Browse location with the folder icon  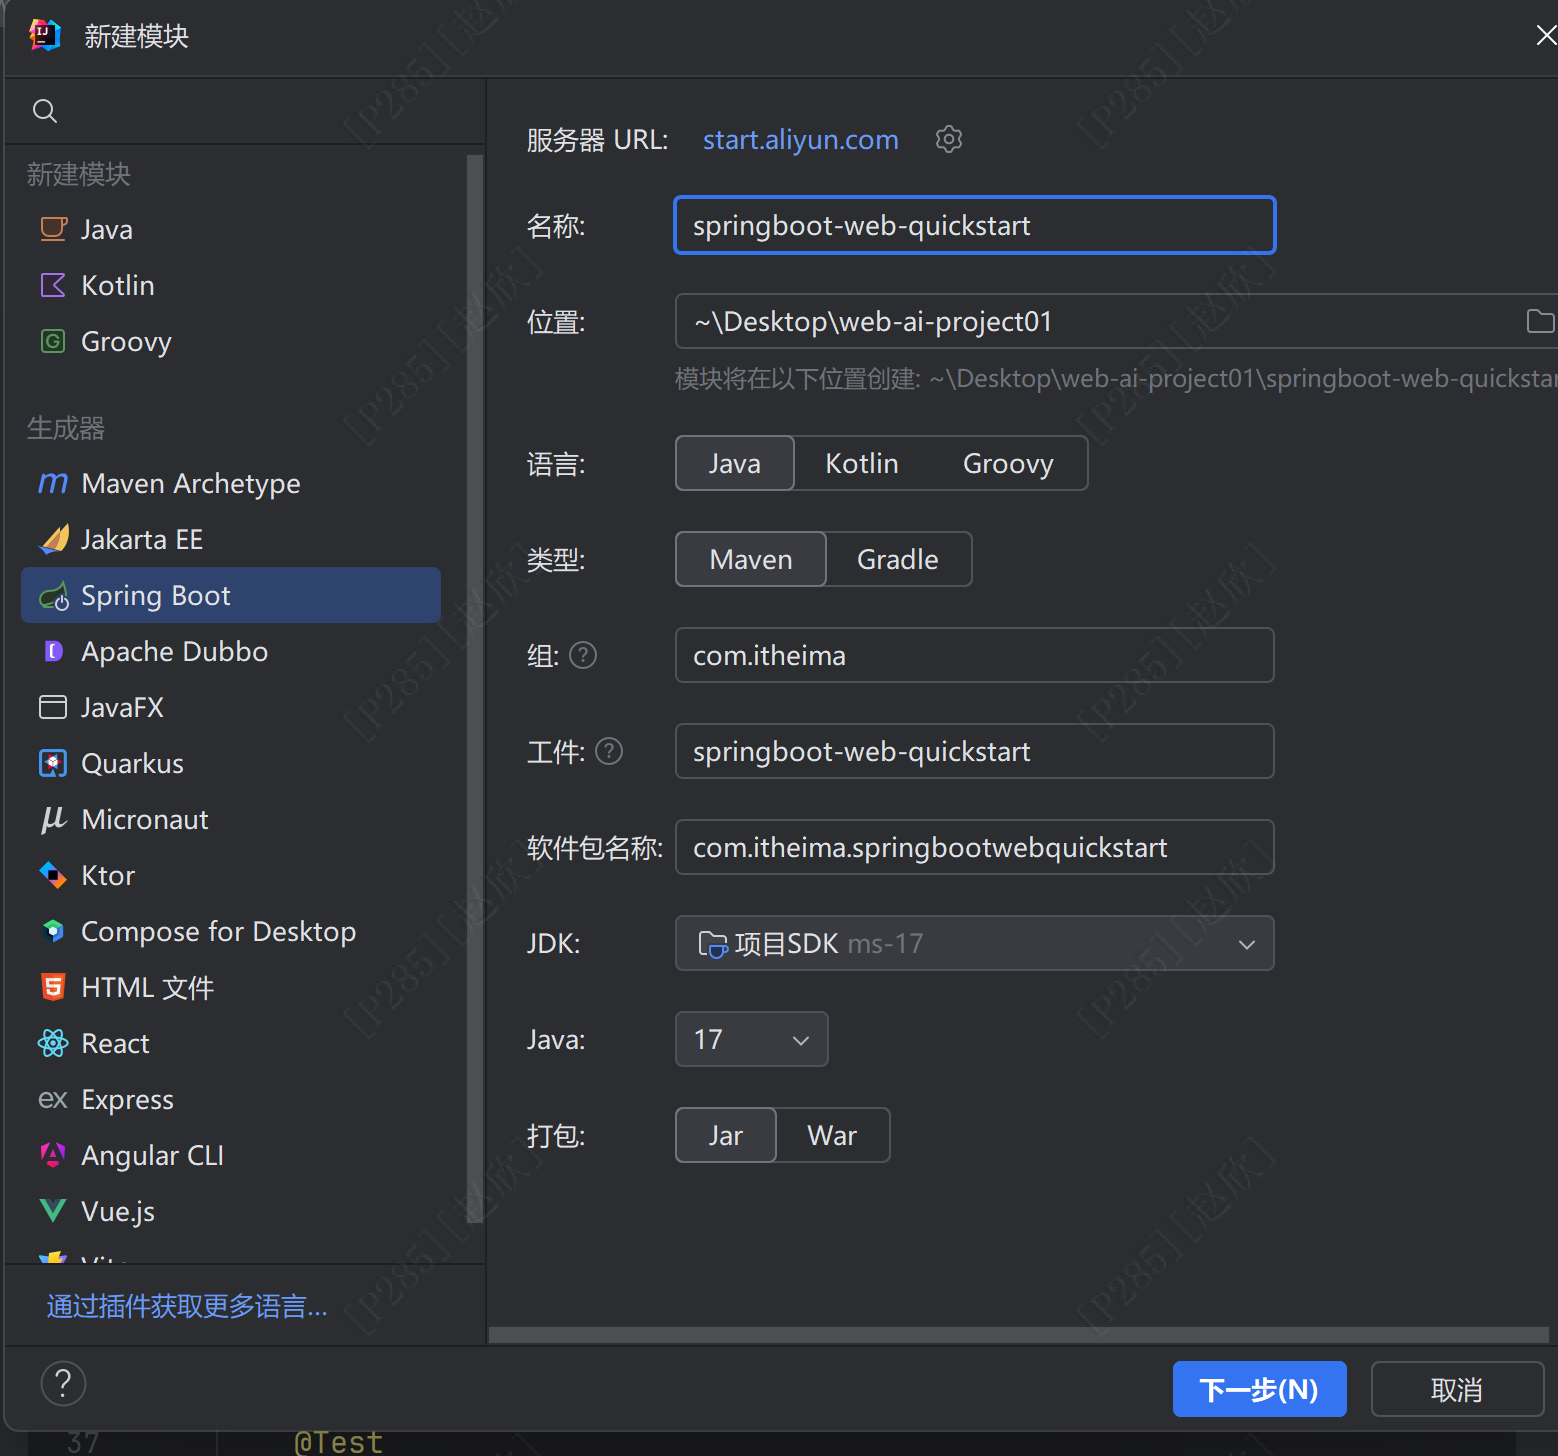click(1540, 321)
